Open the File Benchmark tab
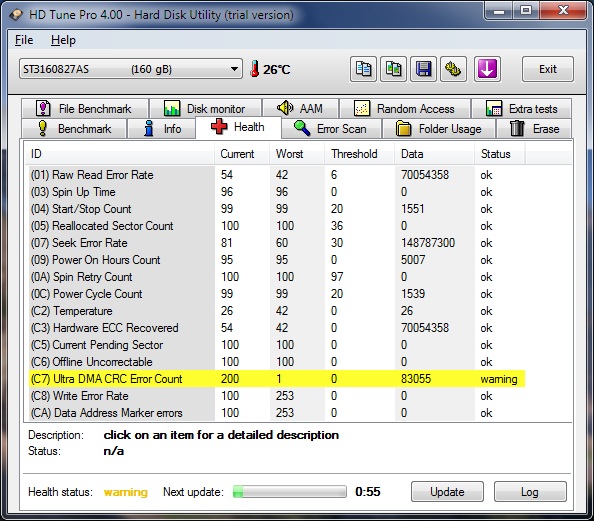The width and height of the screenshot is (594, 521). pos(85,109)
